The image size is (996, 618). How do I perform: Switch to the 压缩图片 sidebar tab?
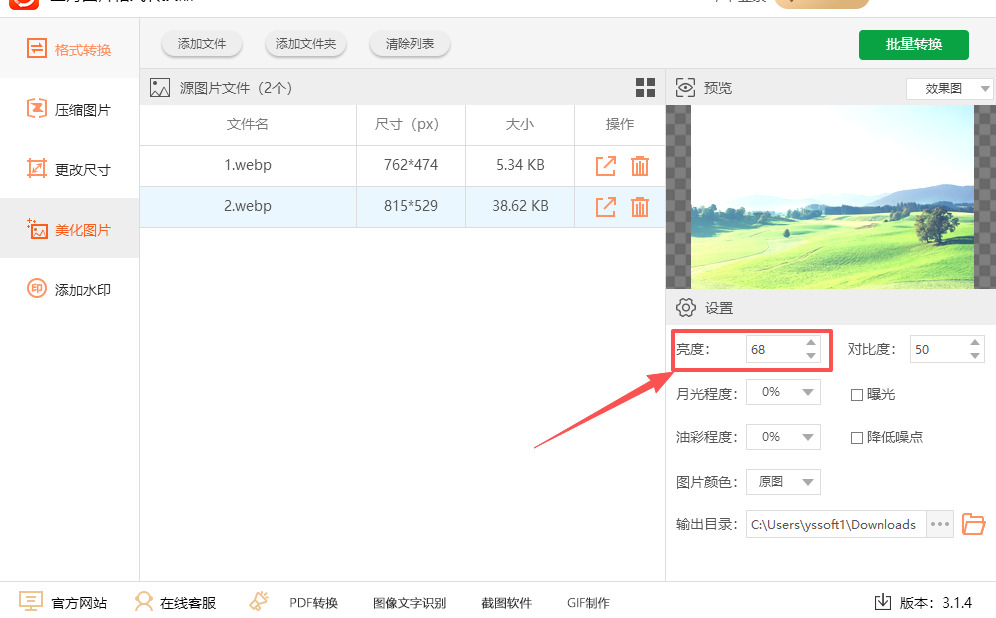click(69, 109)
